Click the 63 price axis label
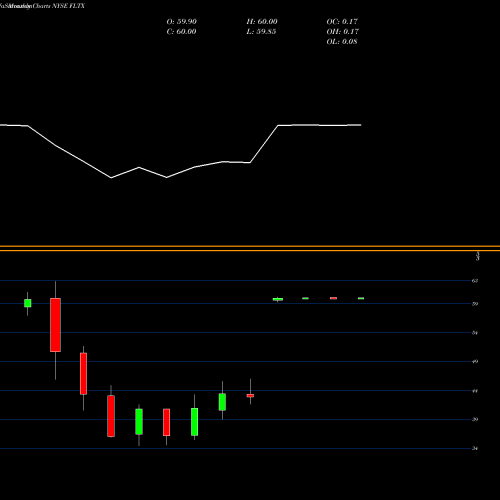 [475, 281]
